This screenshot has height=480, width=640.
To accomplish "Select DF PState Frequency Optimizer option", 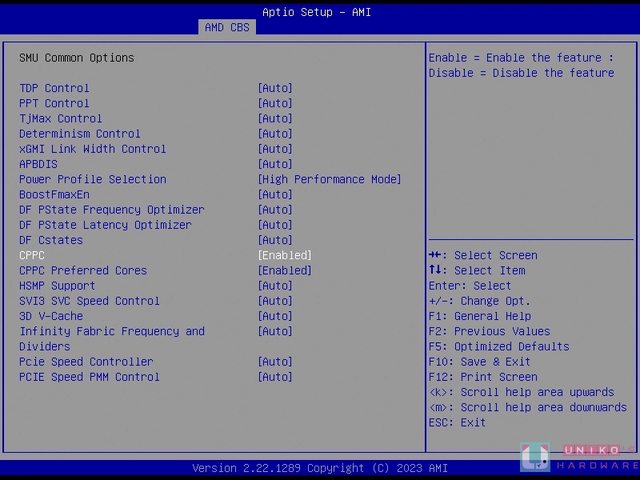I will [x=111, y=210].
